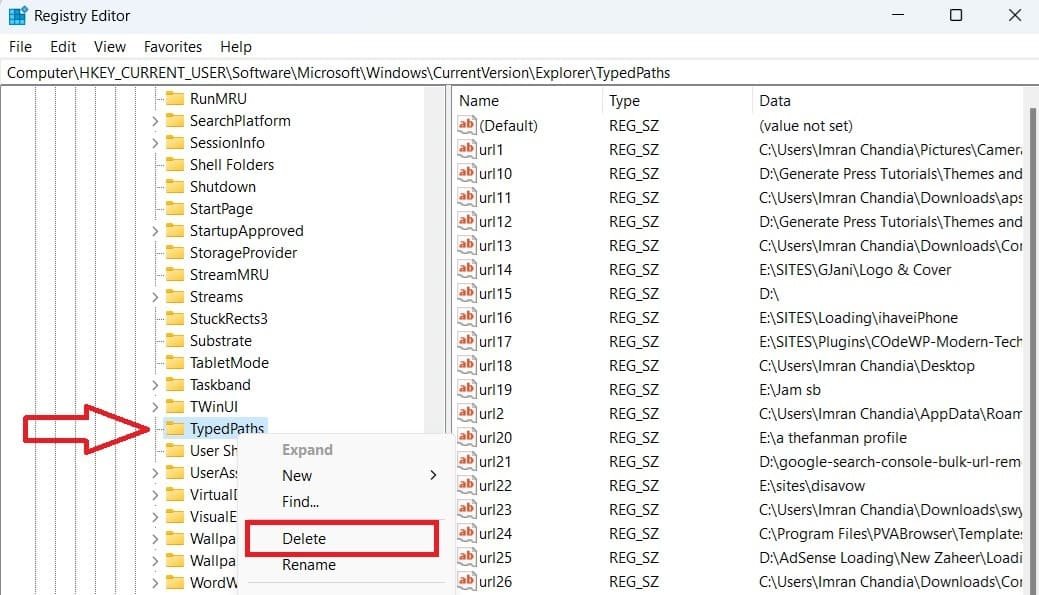This screenshot has width=1039, height=595.
Task: Choose Delete from the context menu
Action: pos(304,538)
